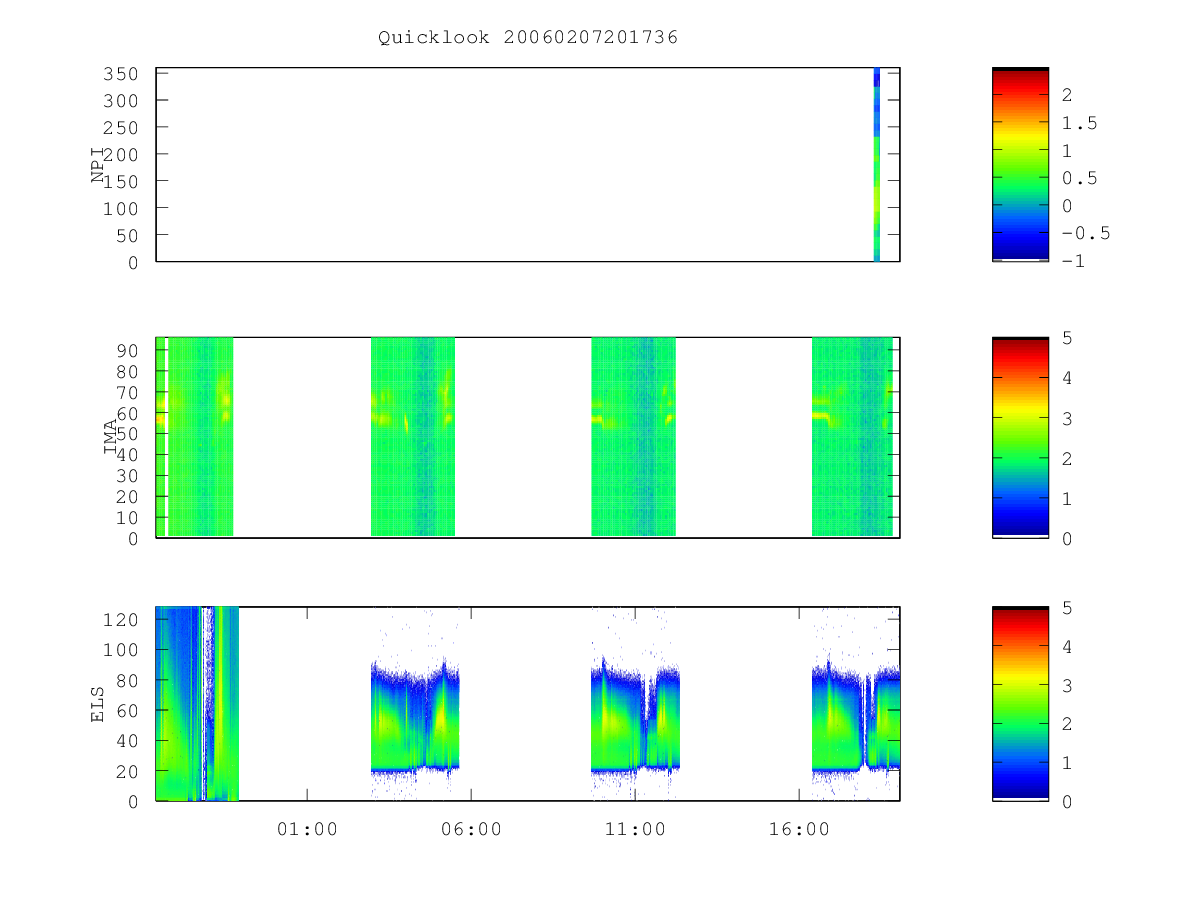The width and height of the screenshot is (1200, 900).
Task: Click the -1 label on NPI colorbar
Action: pyautogui.click(x=1074, y=261)
